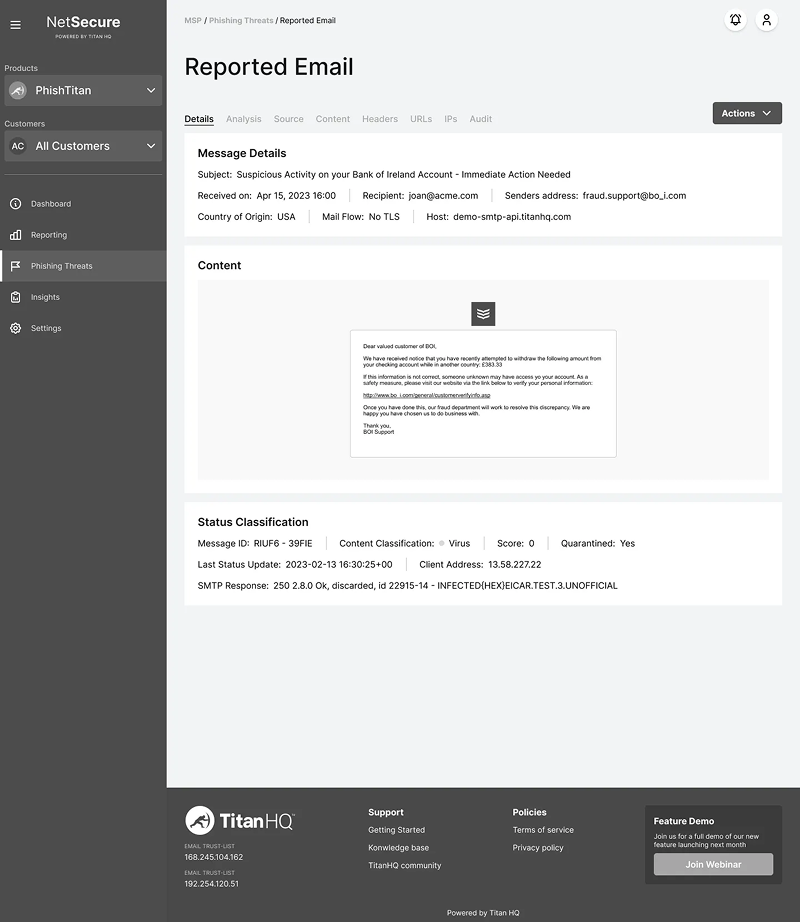
Task: Open the All Customers dropdown
Action: [83, 146]
